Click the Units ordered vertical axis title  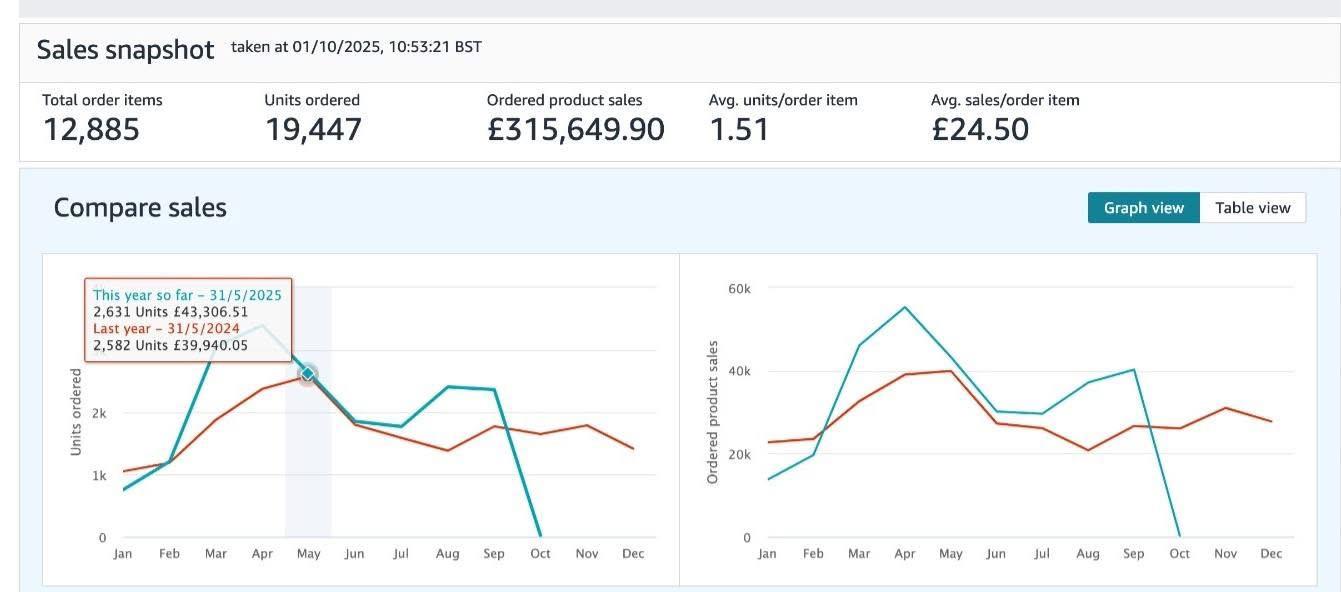pyautogui.click(x=76, y=413)
